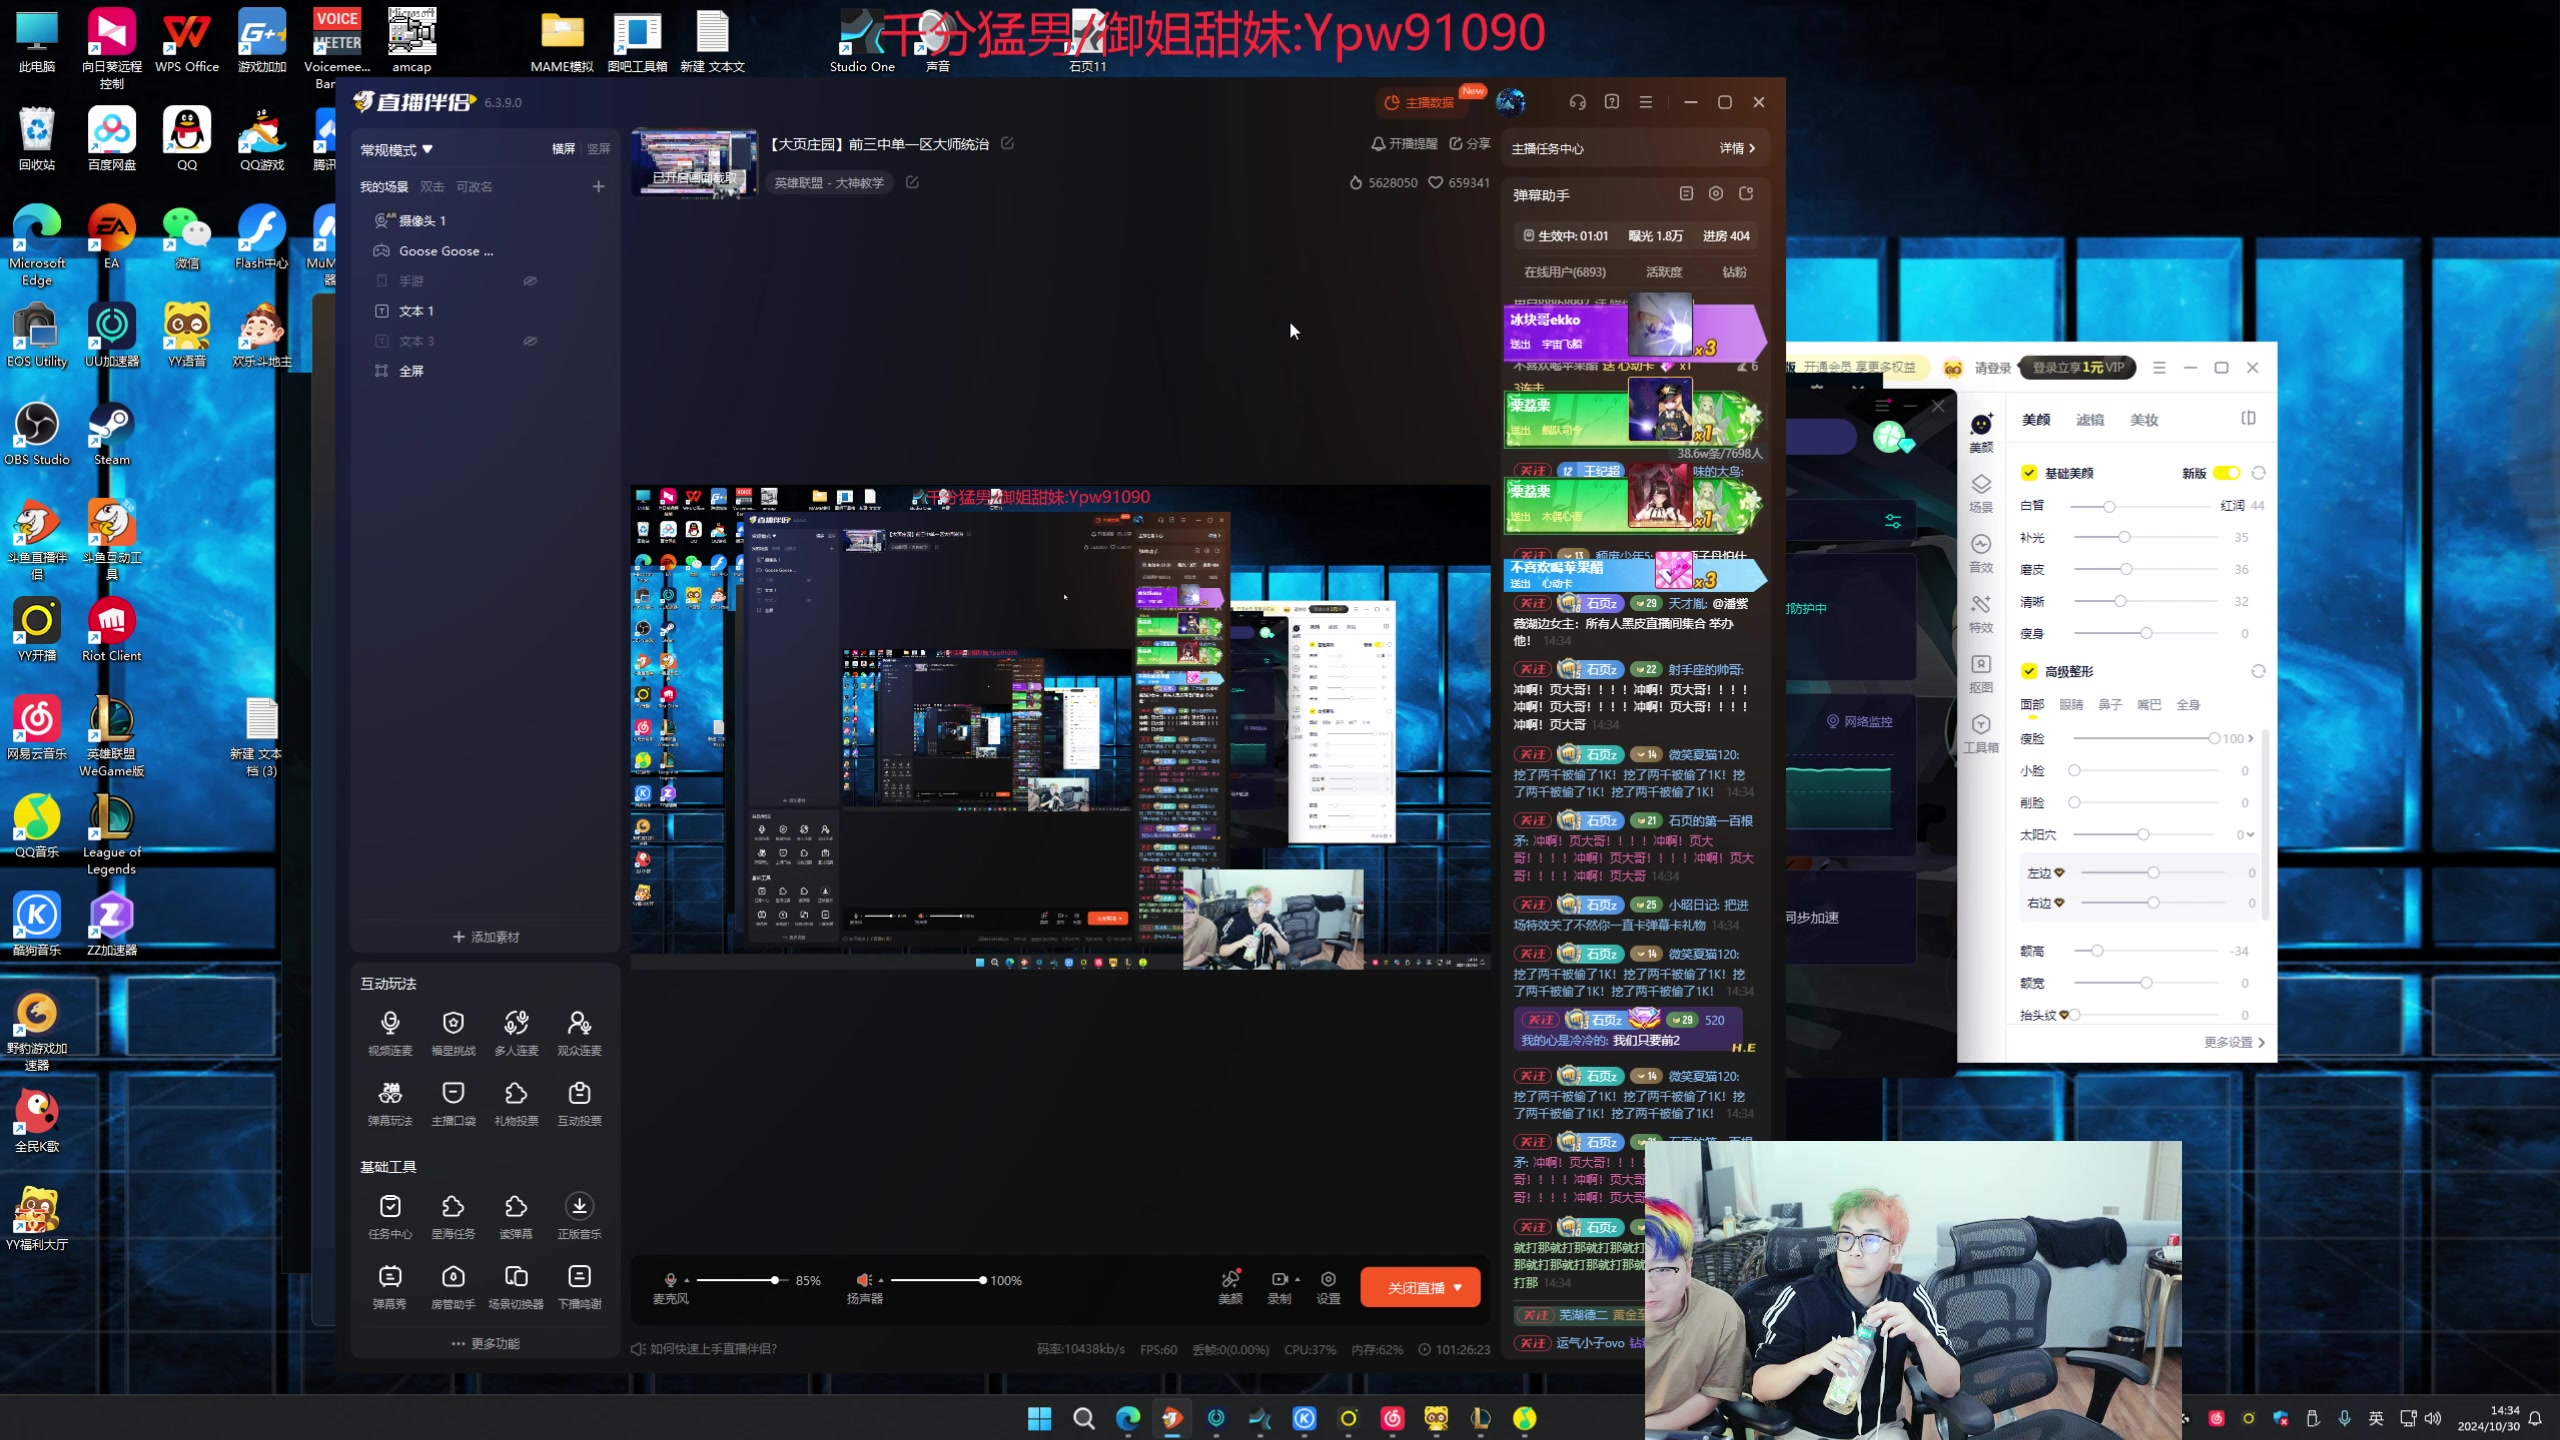Enable the 基础美颜 checkbox in beauty panel
2560x1440 pixels.
click(x=2027, y=473)
